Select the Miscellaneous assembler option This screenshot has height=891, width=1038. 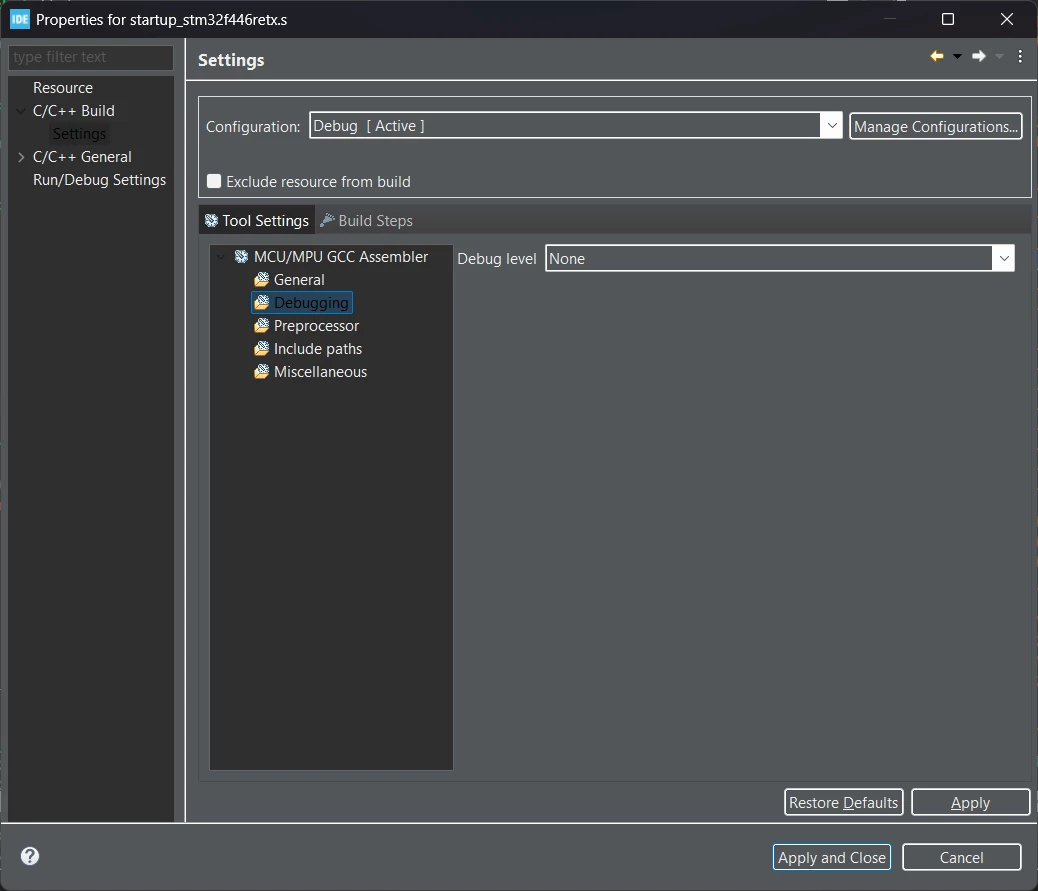pyautogui.click(x=320, y=372)
